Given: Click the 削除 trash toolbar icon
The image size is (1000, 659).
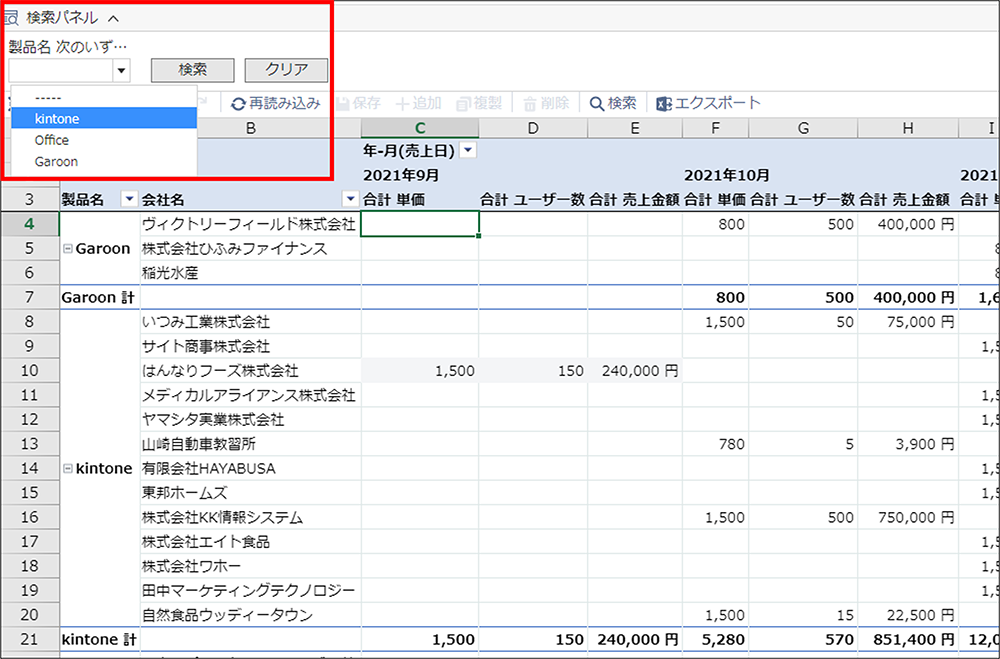Looking at the screenshot, I should pos(530,104).
